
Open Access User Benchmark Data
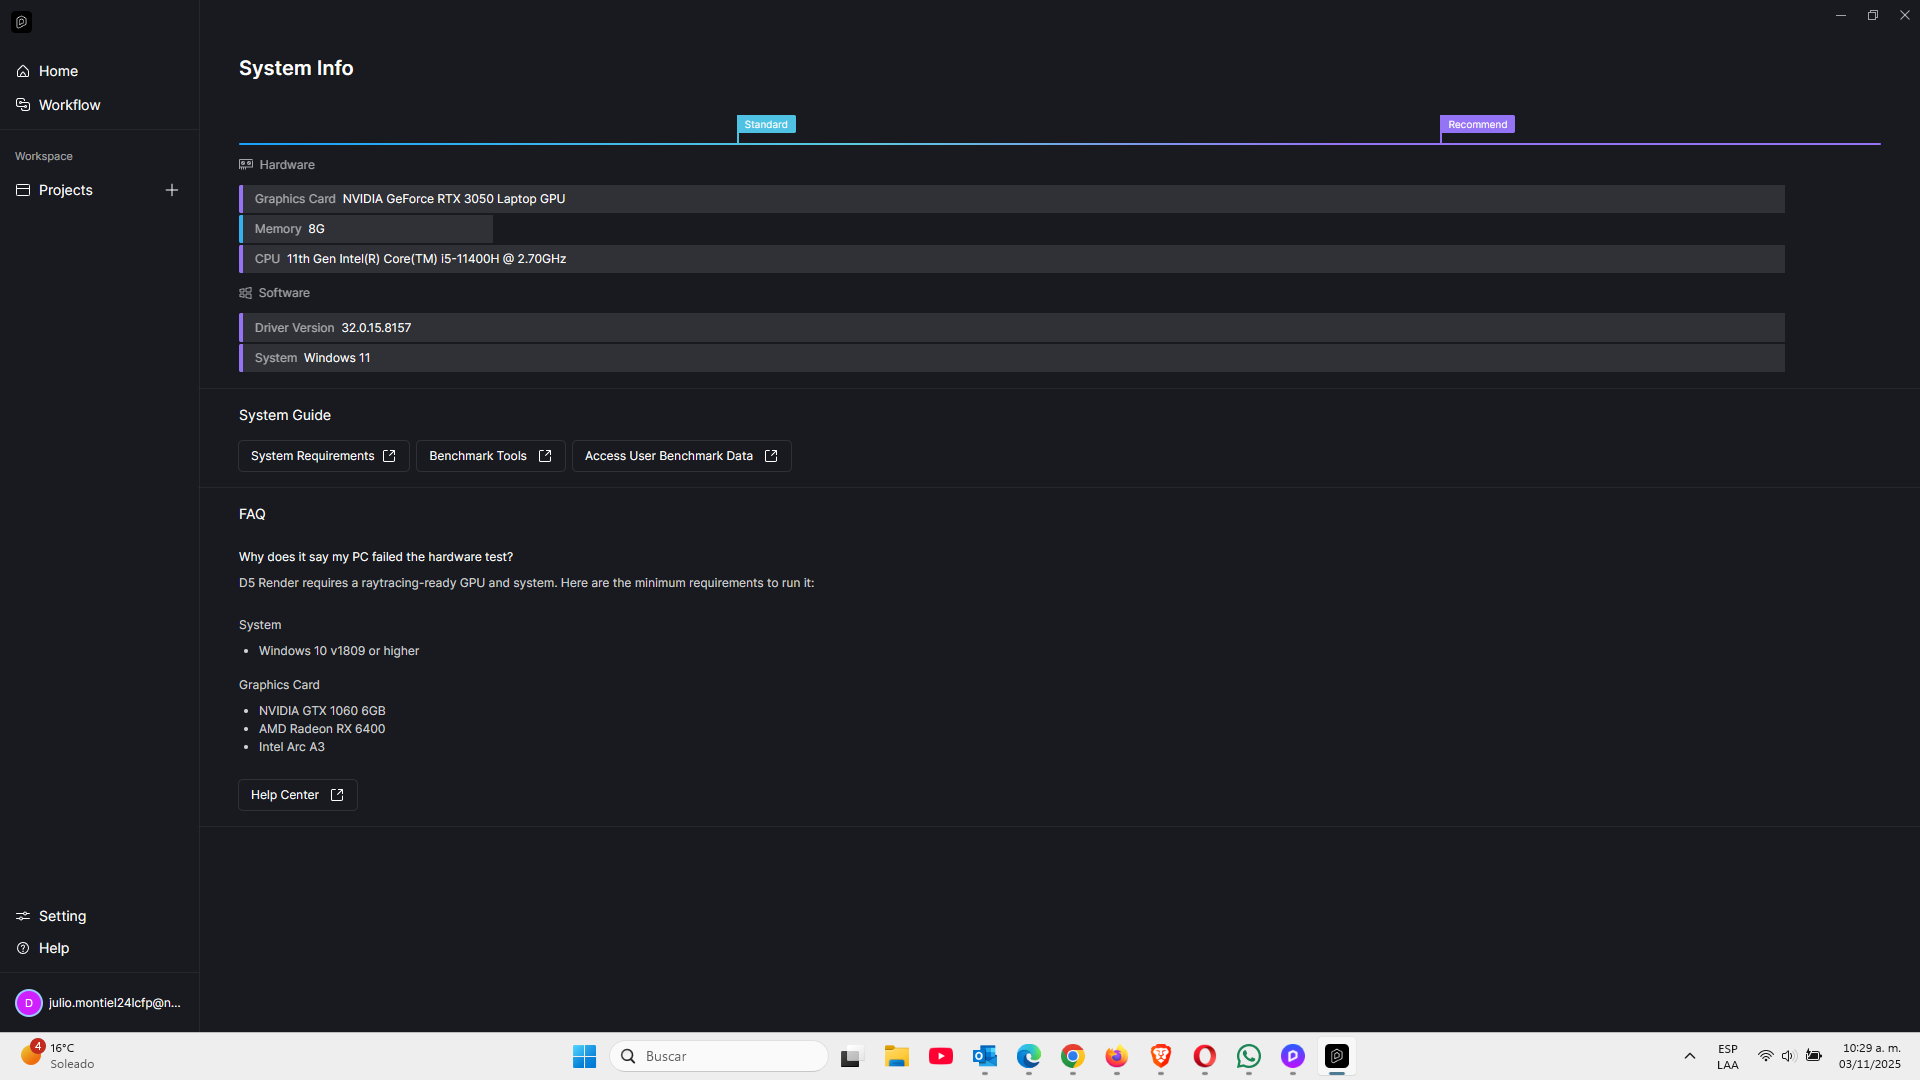click(681, 456)
